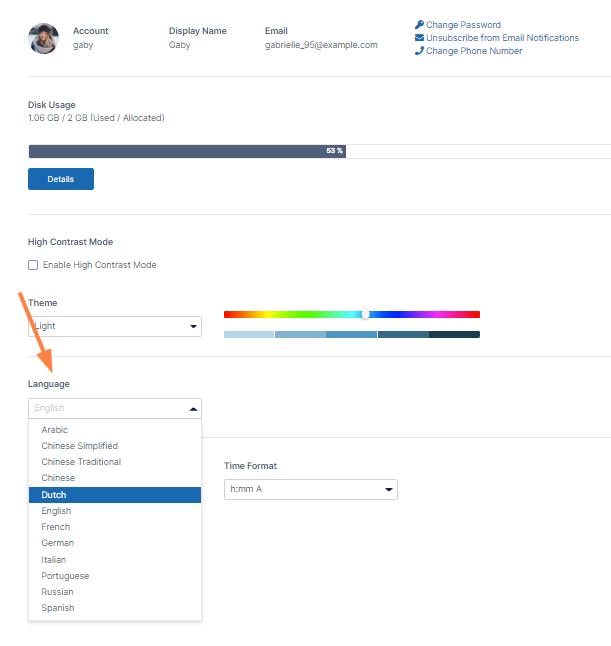Click the Details button under Disk Usage

[61, 179]
